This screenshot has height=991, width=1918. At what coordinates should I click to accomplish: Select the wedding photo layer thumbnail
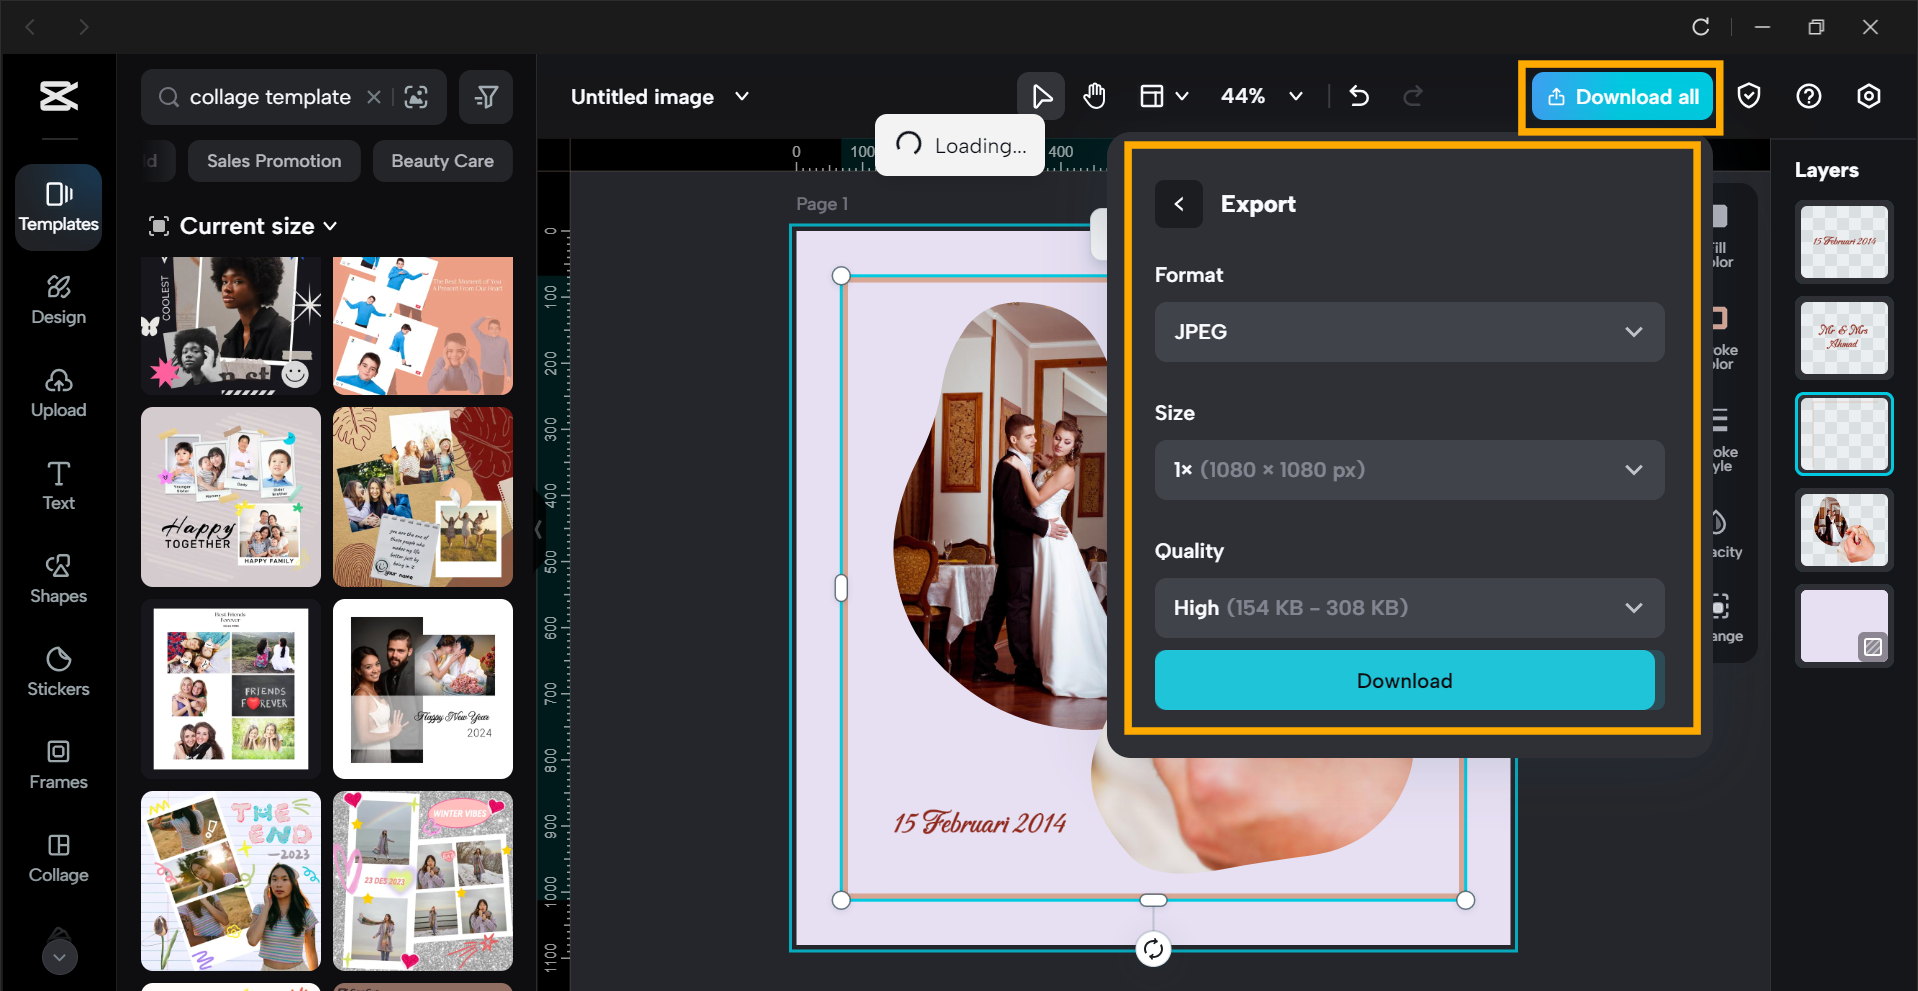[1843, 530]
